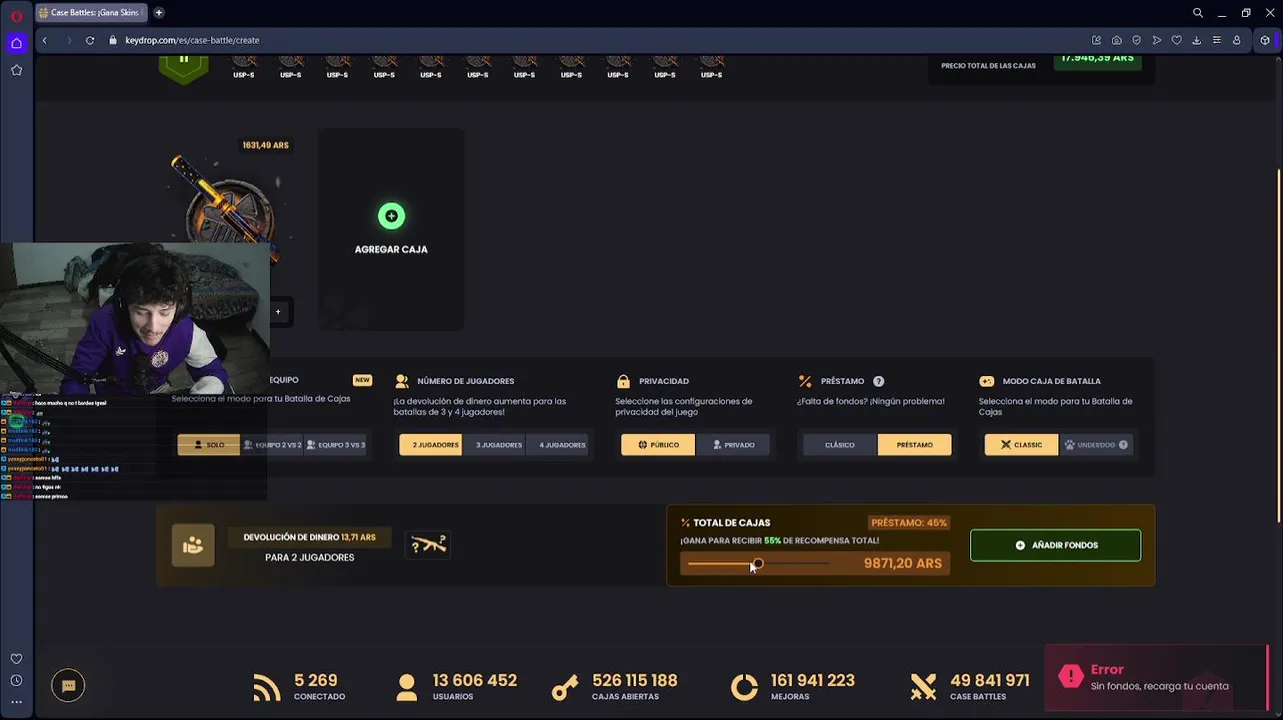
Task: Click 13 606 452 Usuarios statistic
Action: tap(455, 686)
